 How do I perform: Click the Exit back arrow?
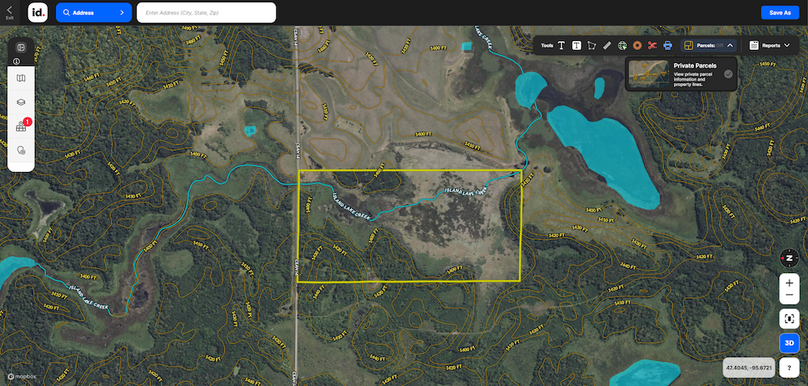[9, 12]
